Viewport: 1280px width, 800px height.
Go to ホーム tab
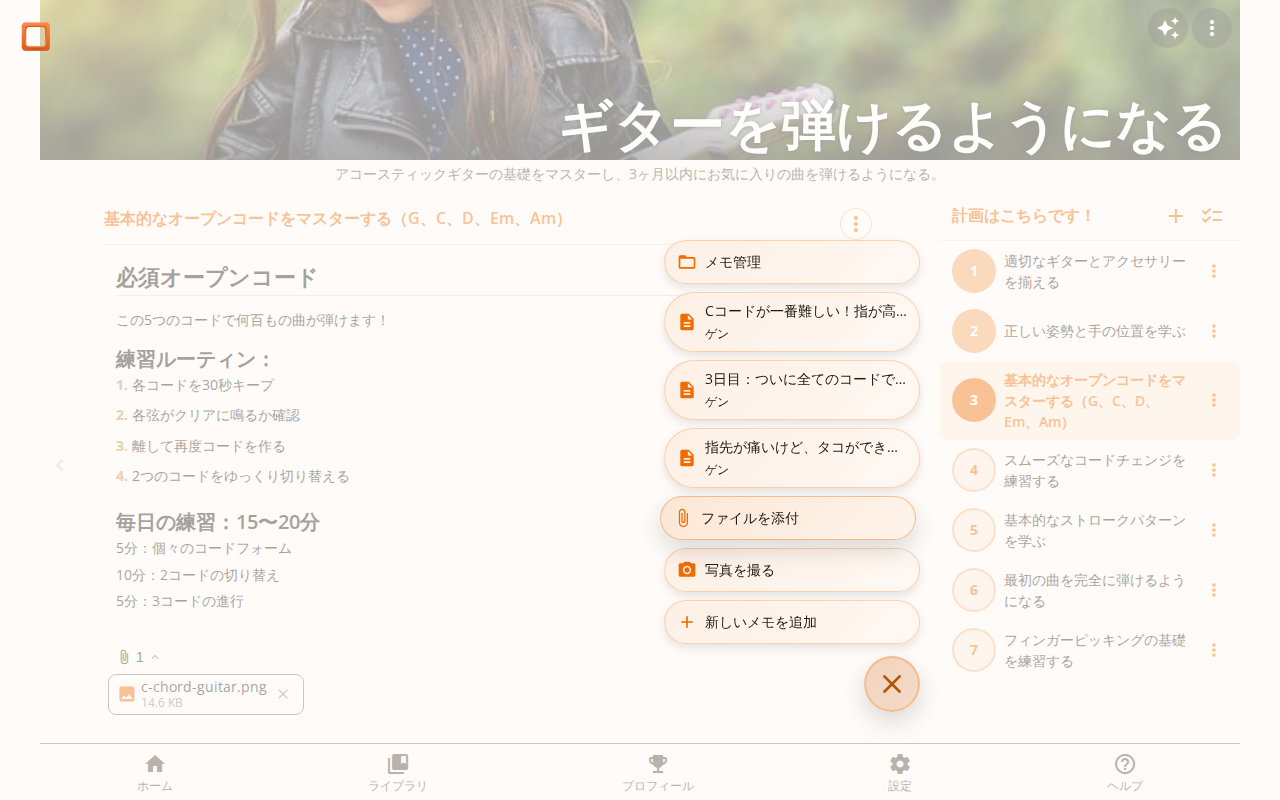click(x=155, y=773)
